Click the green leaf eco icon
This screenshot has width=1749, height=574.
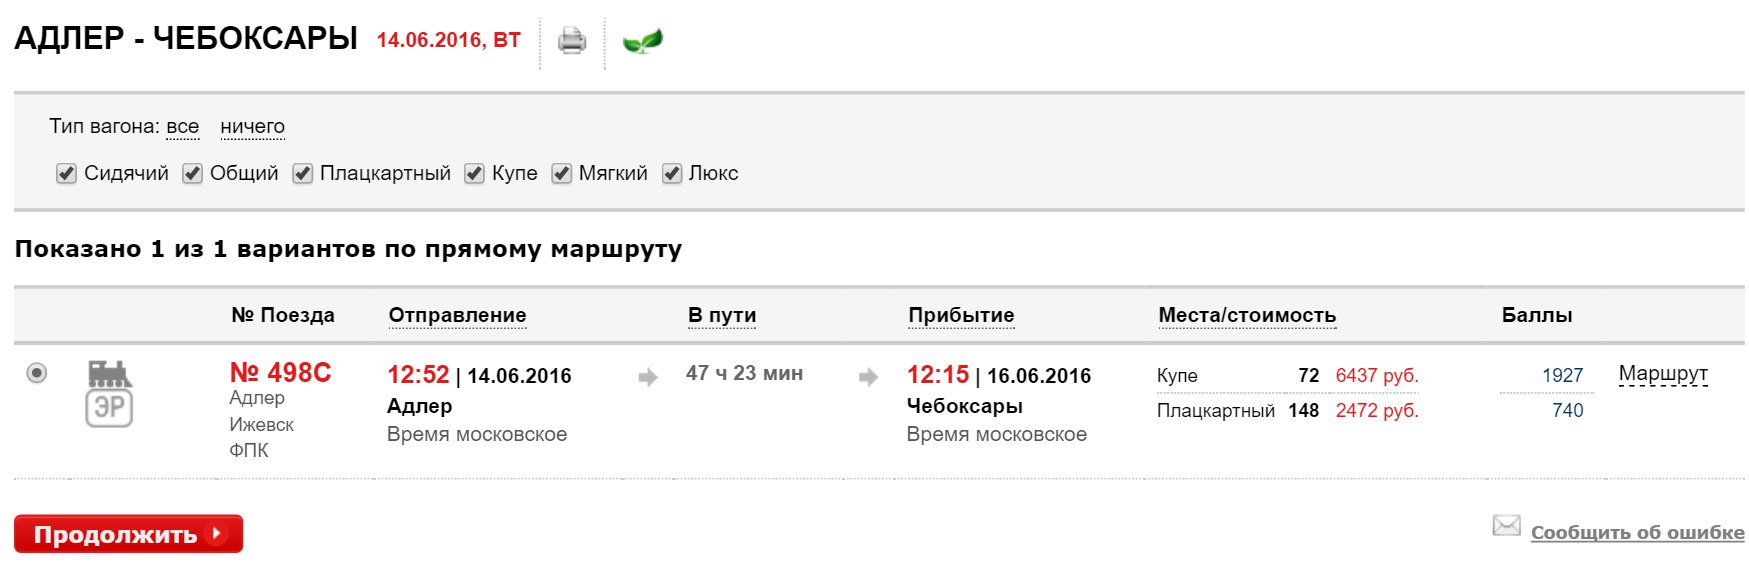click(x=642, y=41)
